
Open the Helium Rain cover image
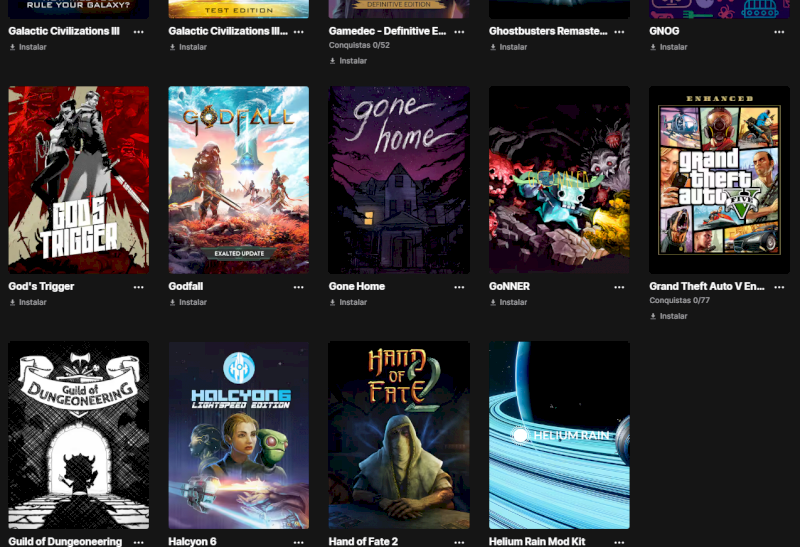(559, 435)
